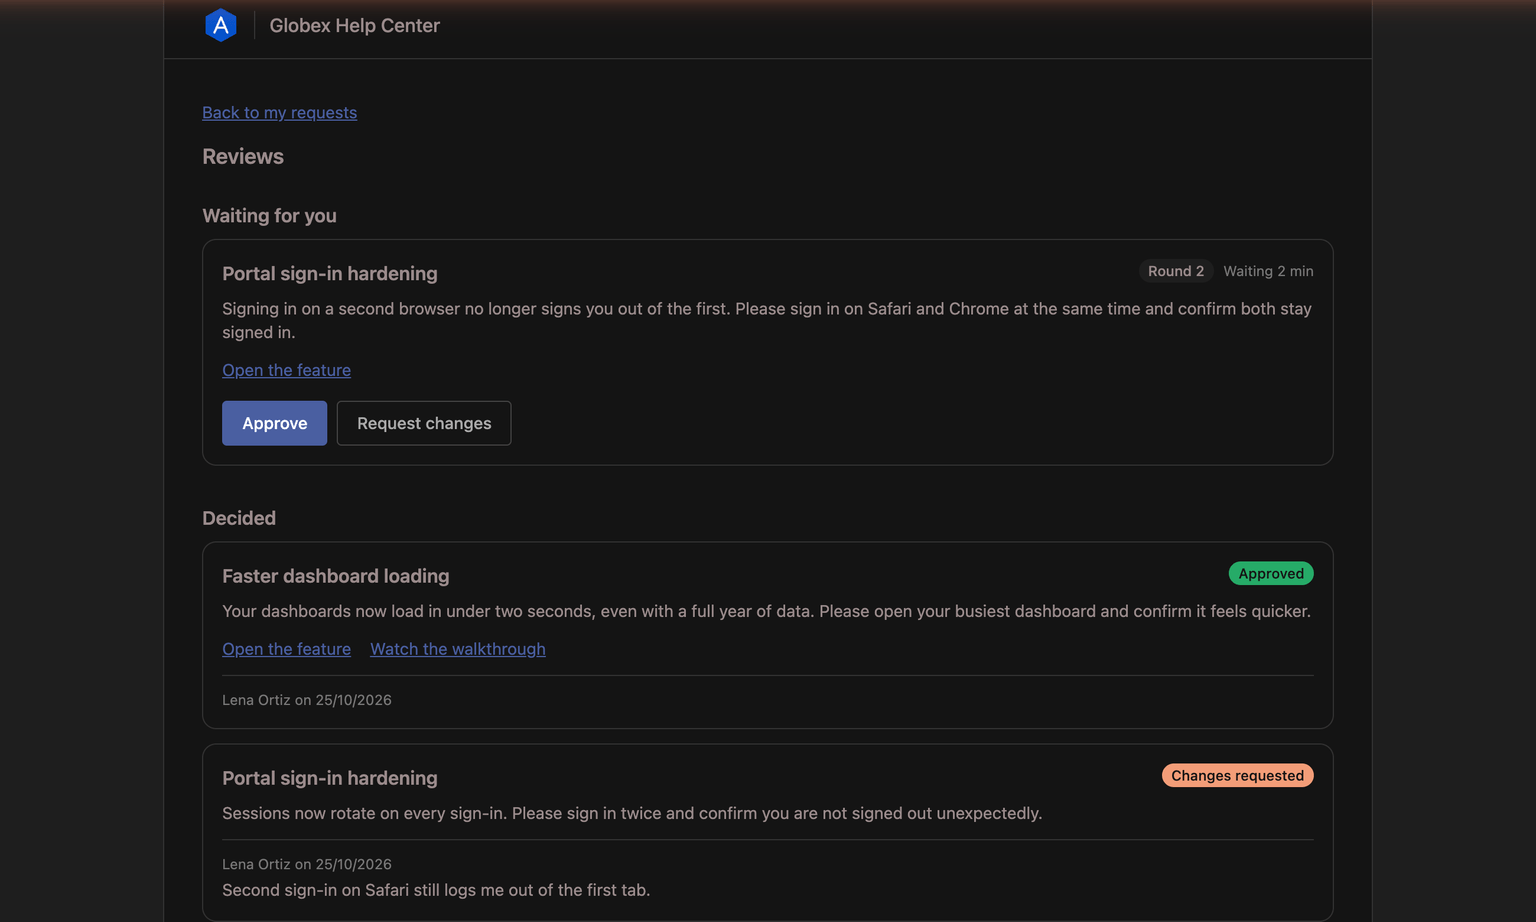Open the feature for Faster dashboard loading
Screen dimensions: 1536x922
[286, 649]
